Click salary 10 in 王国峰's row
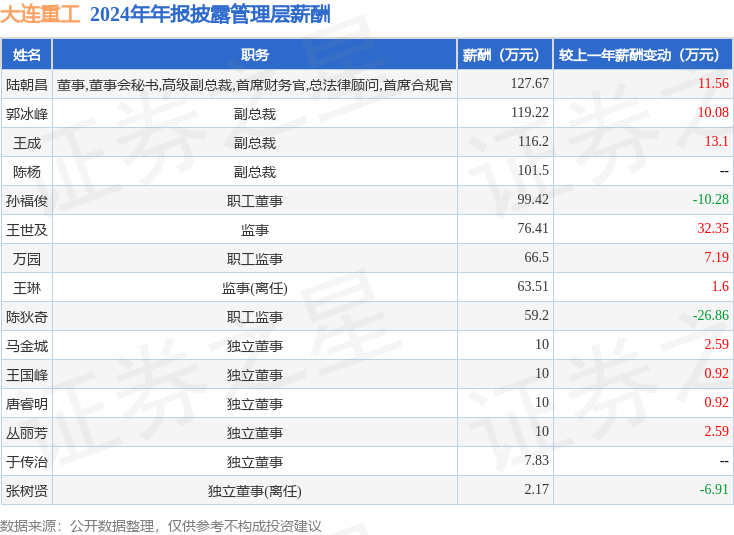Image resolution: width=734 pixels, height=535 pixels. (x=542, y=374)
